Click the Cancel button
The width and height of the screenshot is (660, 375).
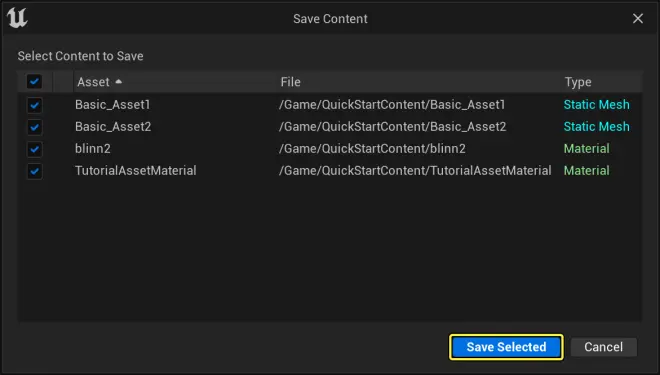tap(604, 347)
